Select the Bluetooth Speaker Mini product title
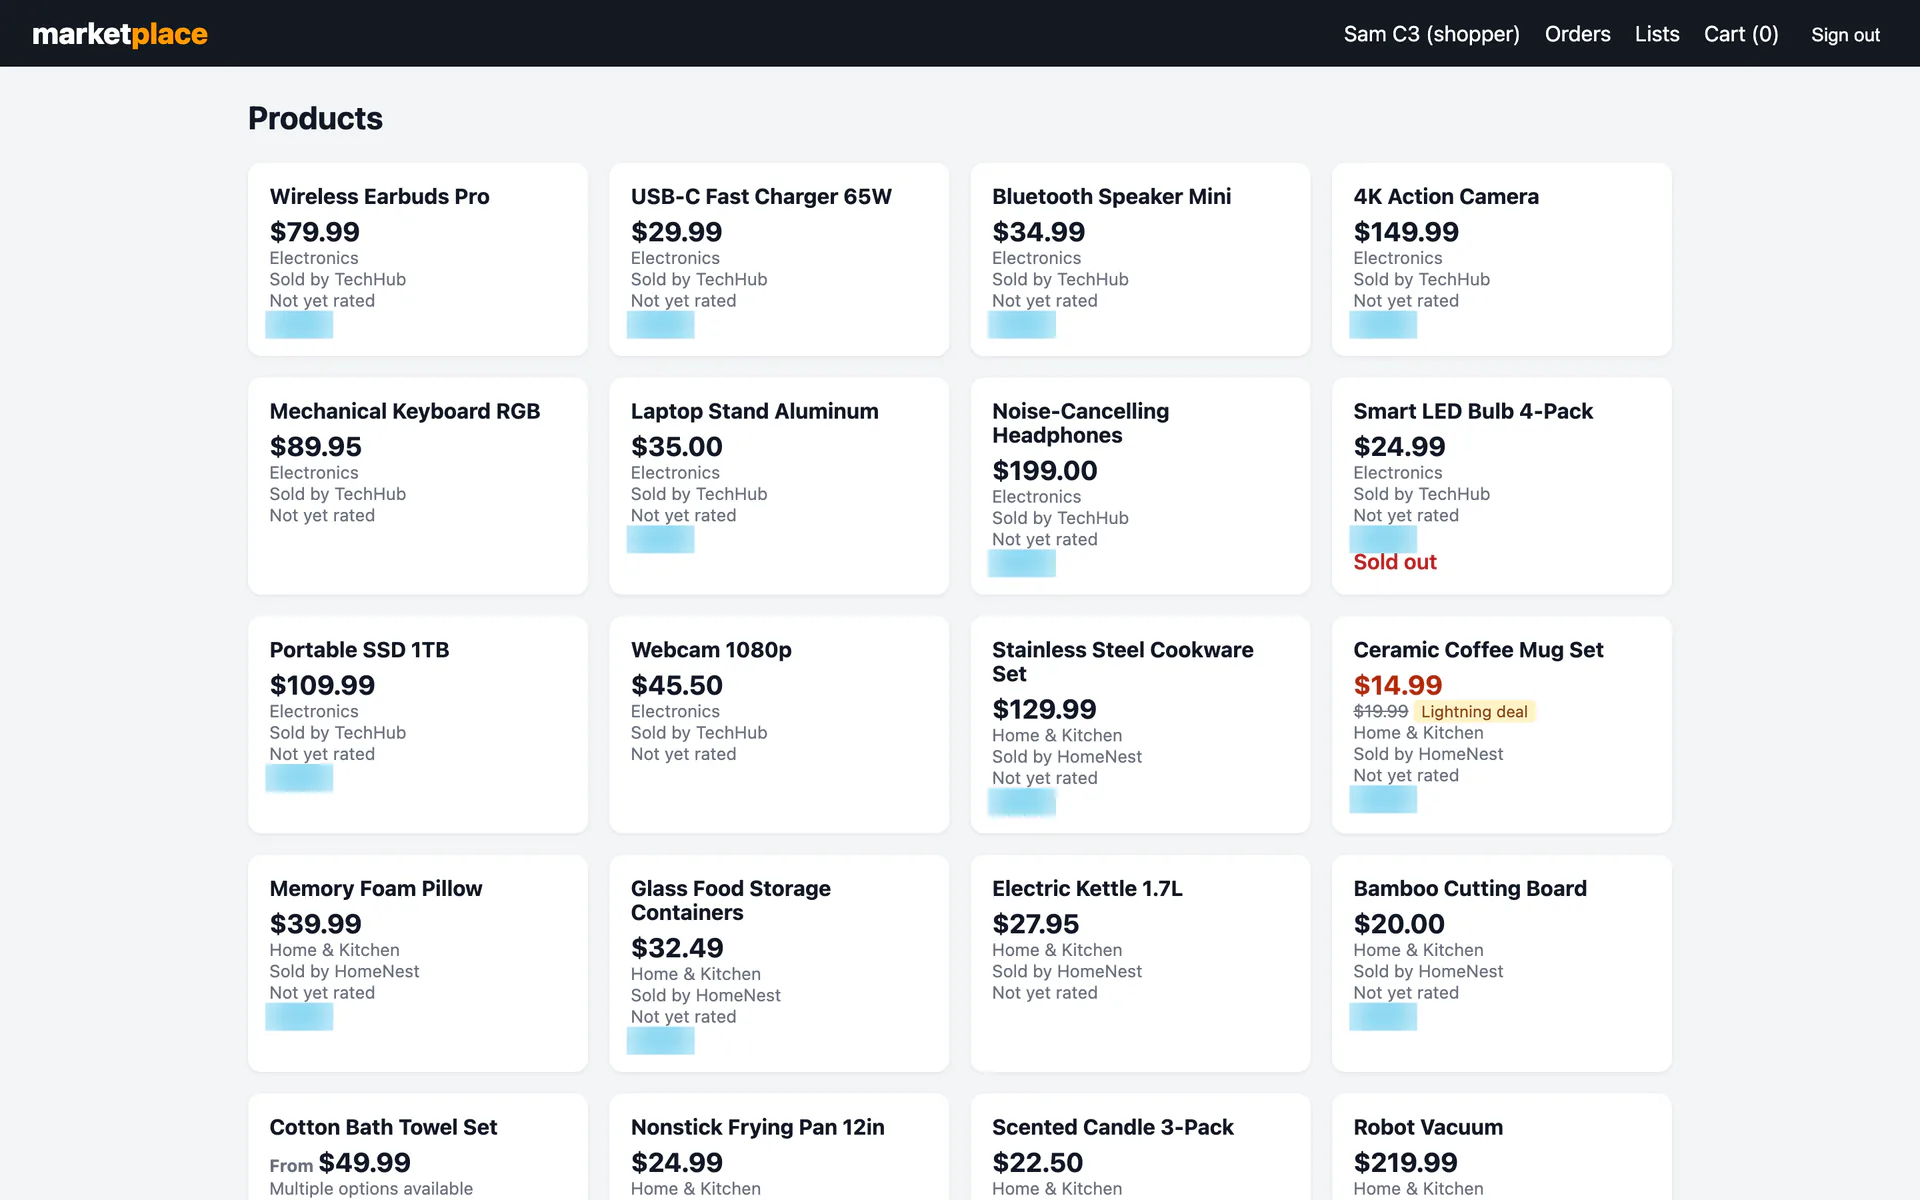The image size is (1920, 1200). click(1111, 196)
